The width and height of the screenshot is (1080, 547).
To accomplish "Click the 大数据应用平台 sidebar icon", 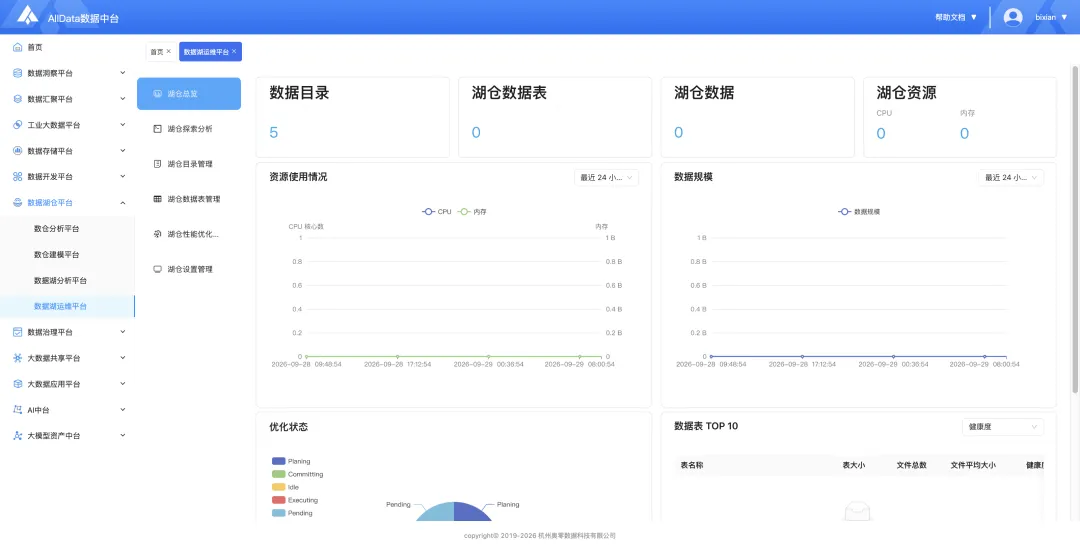I will (18, 384).
